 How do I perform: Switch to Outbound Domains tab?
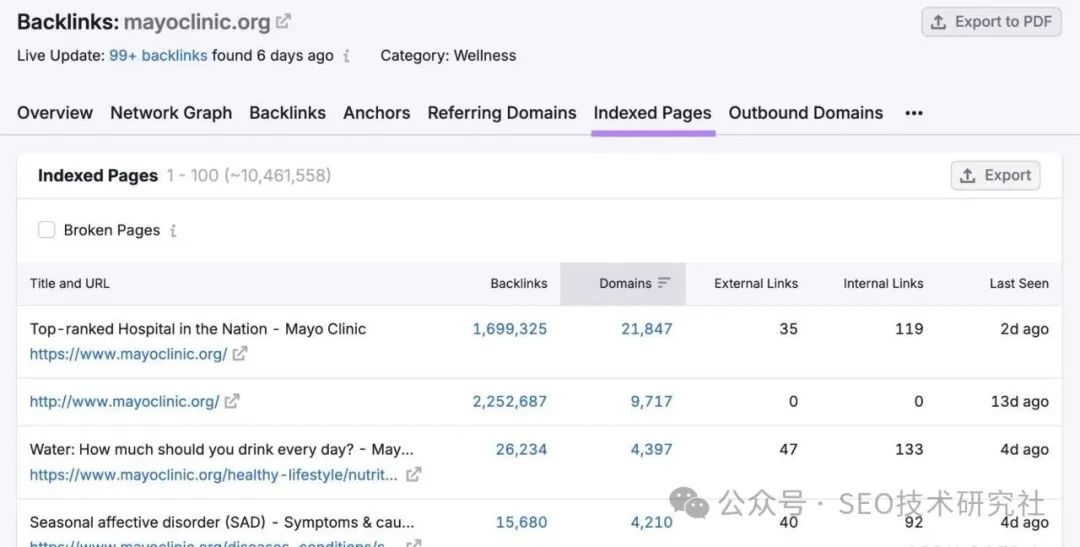click(806, 113)
